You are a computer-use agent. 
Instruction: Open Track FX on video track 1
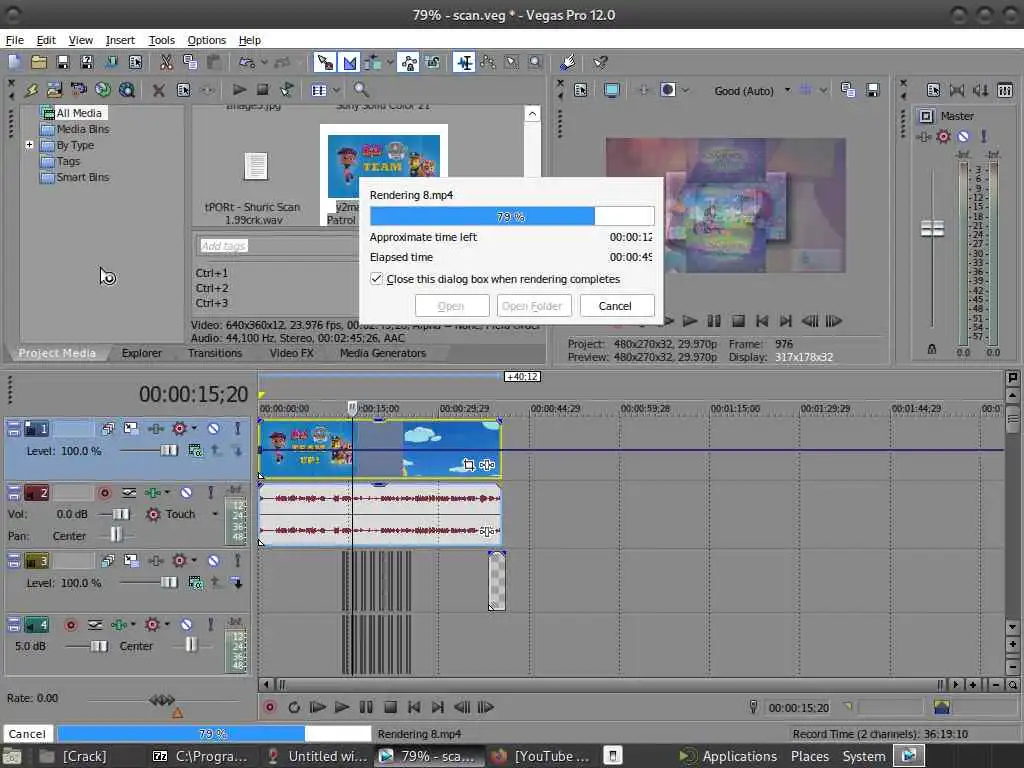(x=155, y=428)
